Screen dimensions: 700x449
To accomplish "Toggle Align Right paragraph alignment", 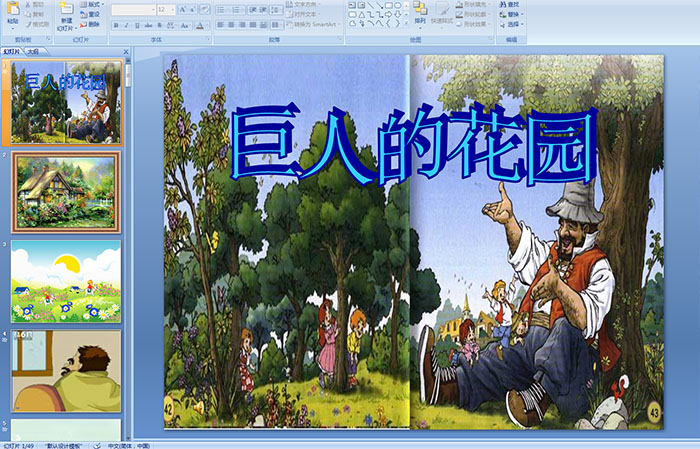I will 242,25.
